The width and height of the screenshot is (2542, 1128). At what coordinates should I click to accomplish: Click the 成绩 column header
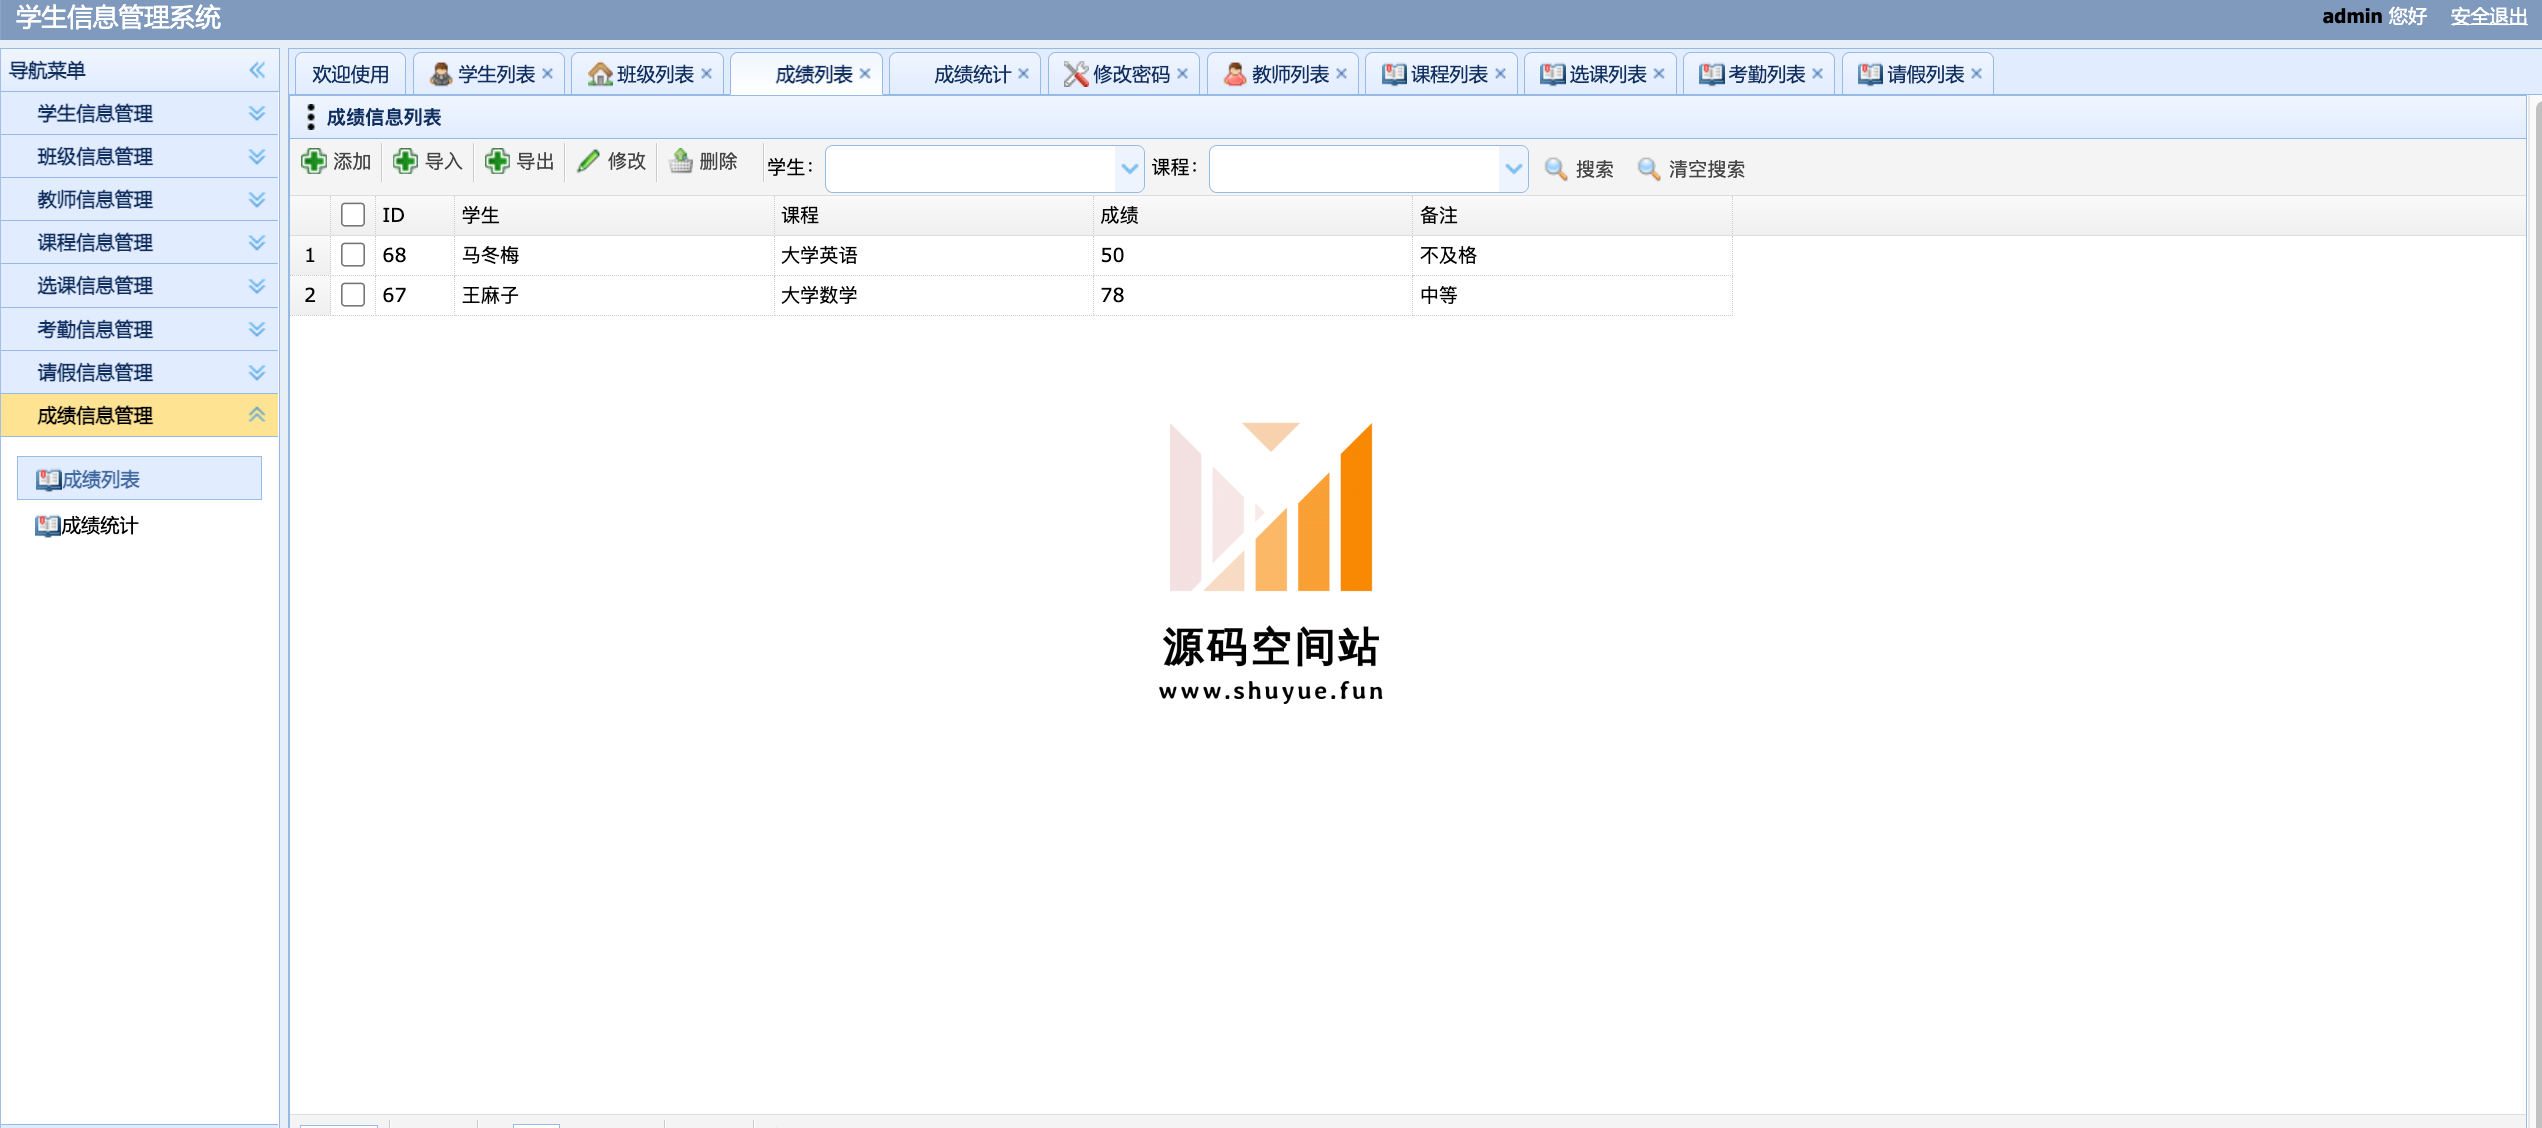(x=1119, y=215)
